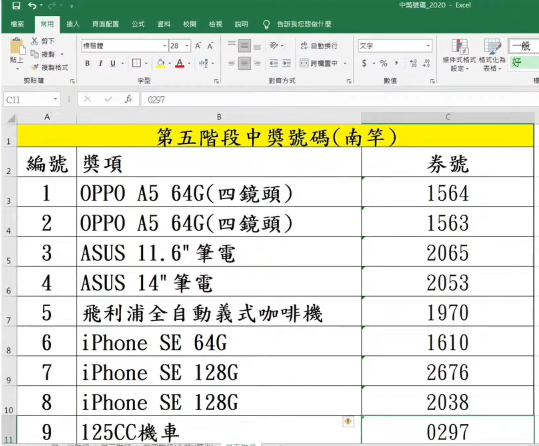Switch to the 檢視 View tab
This screenshot has height=446, width=539.
tap(216, 24)
